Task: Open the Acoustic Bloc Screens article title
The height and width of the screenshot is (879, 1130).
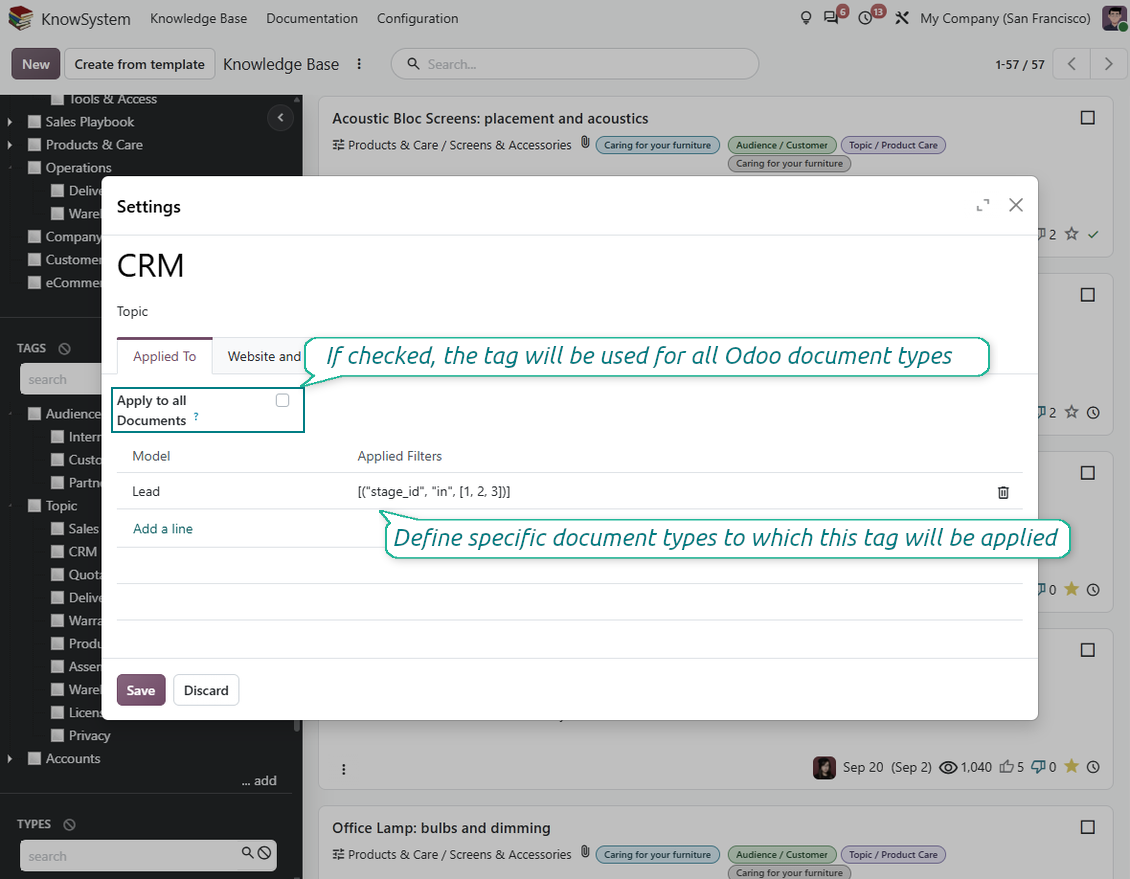Action: point(490,118)
